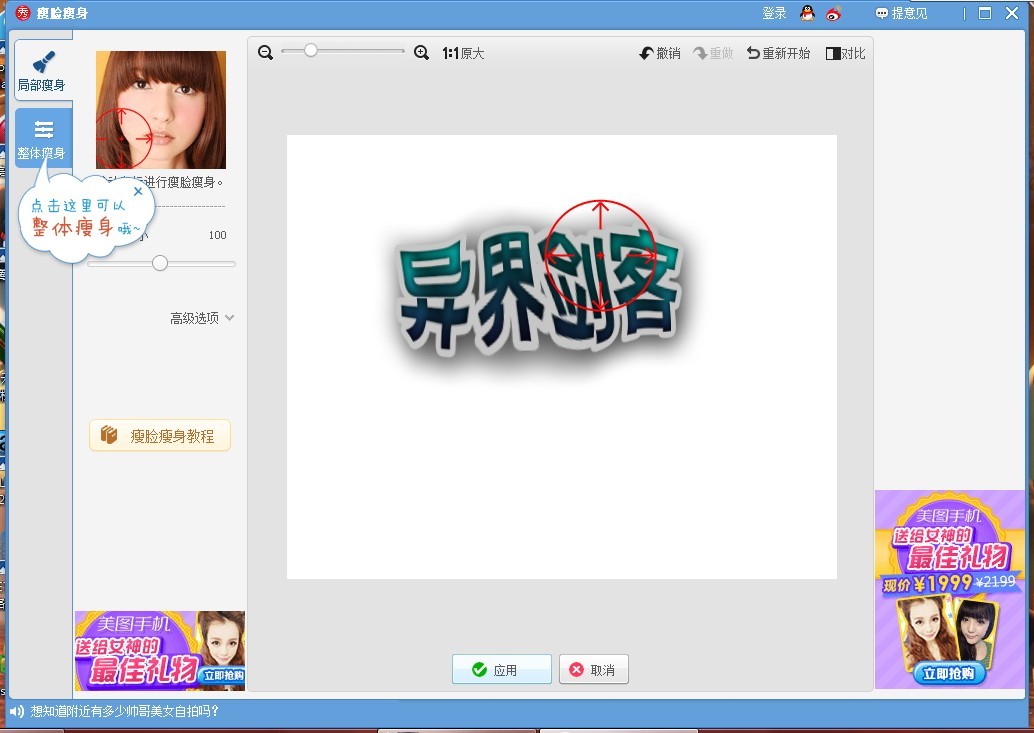Click the 秀 app logo icon
The width and height of the screenshot is (1034, 733).
(23, 13)
